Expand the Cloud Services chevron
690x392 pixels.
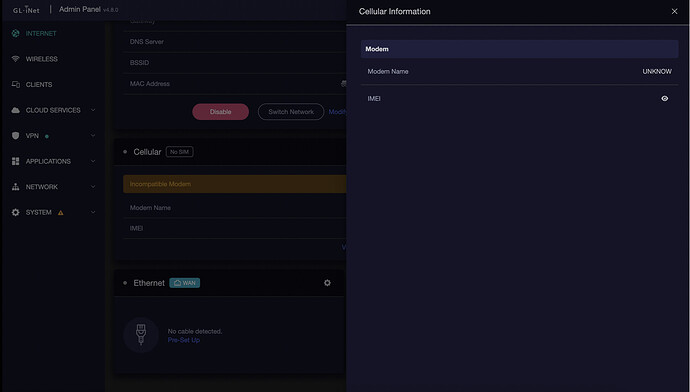coord(93,110)
